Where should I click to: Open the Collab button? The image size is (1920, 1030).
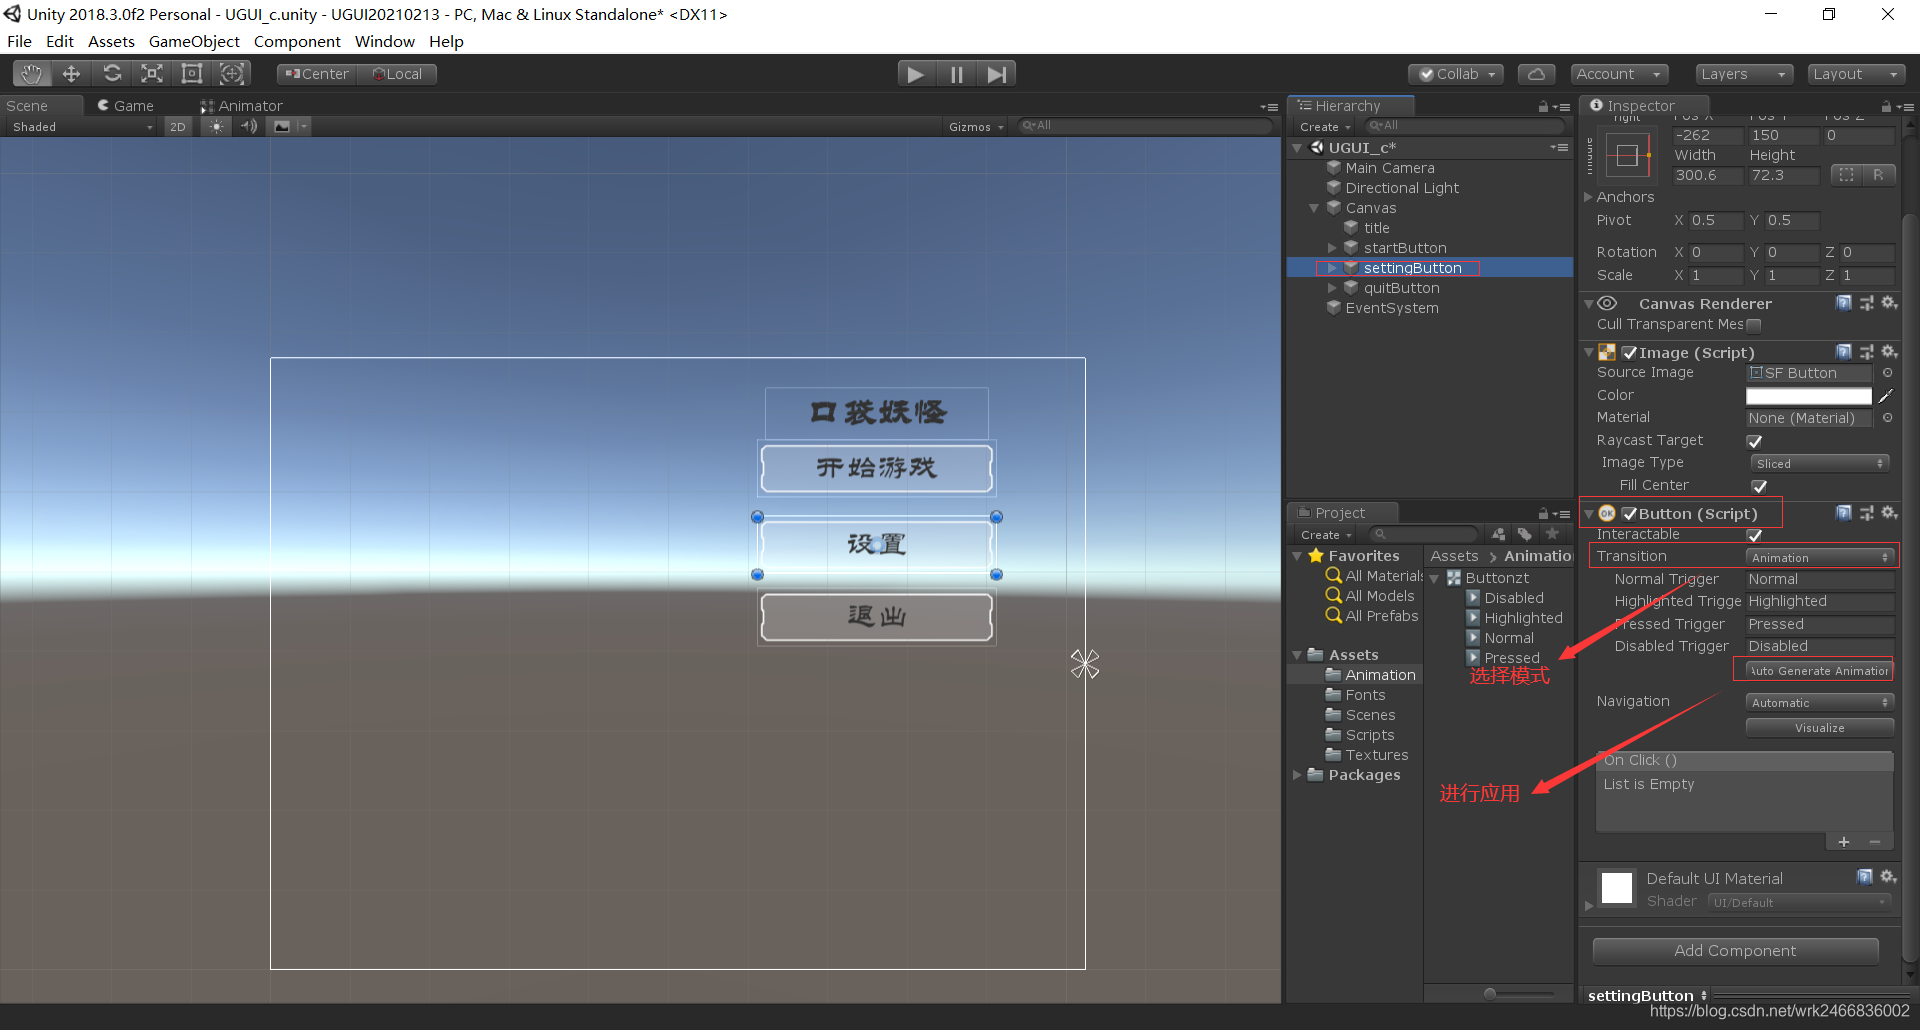point(1456,74)
